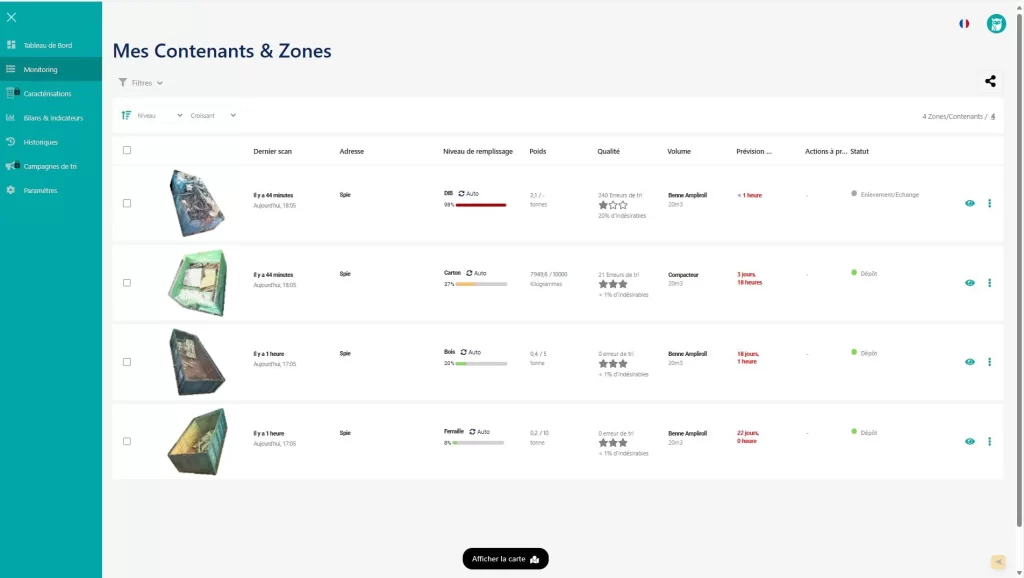This screenshot has height=578, width=1024.
Task: Click the share icon at top right
Action: 990,82
